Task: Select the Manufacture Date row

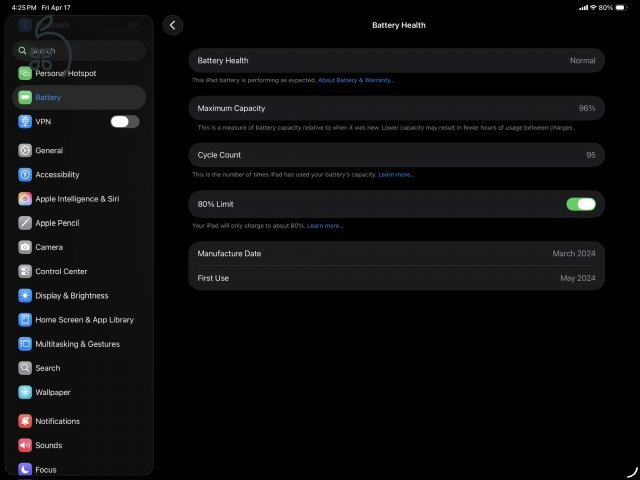Action: (x=396, y=253)
